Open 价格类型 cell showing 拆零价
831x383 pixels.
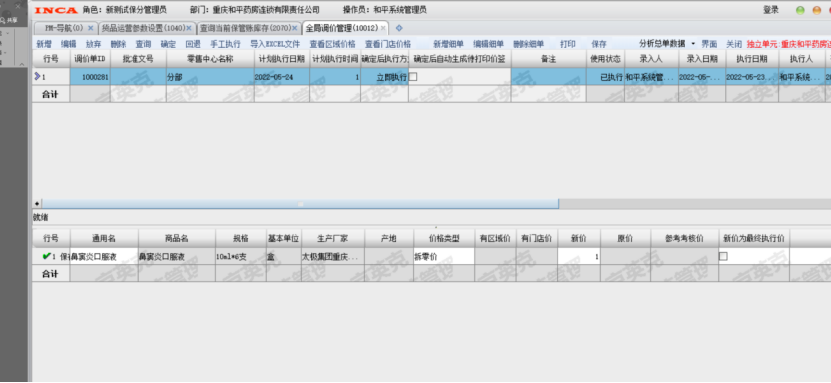click(x=444, y=256)
